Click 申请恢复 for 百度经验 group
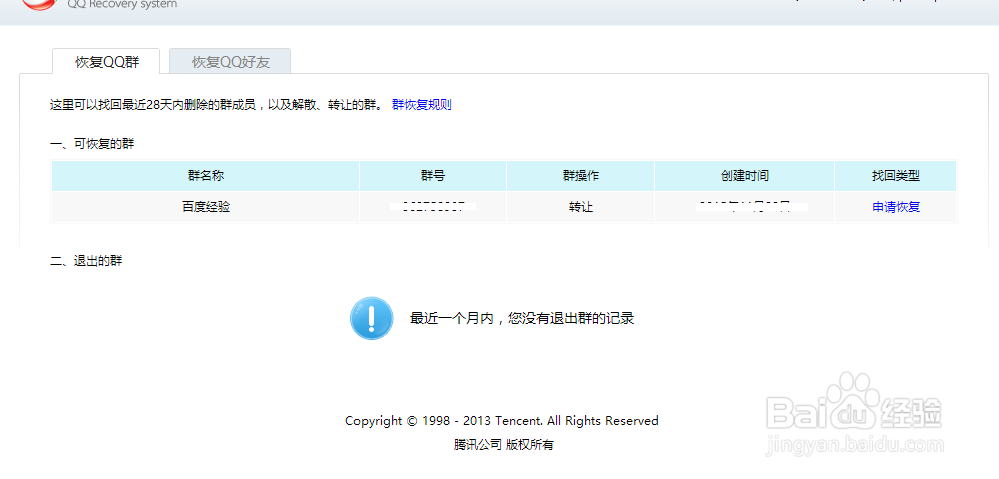 tap(896, 207)
